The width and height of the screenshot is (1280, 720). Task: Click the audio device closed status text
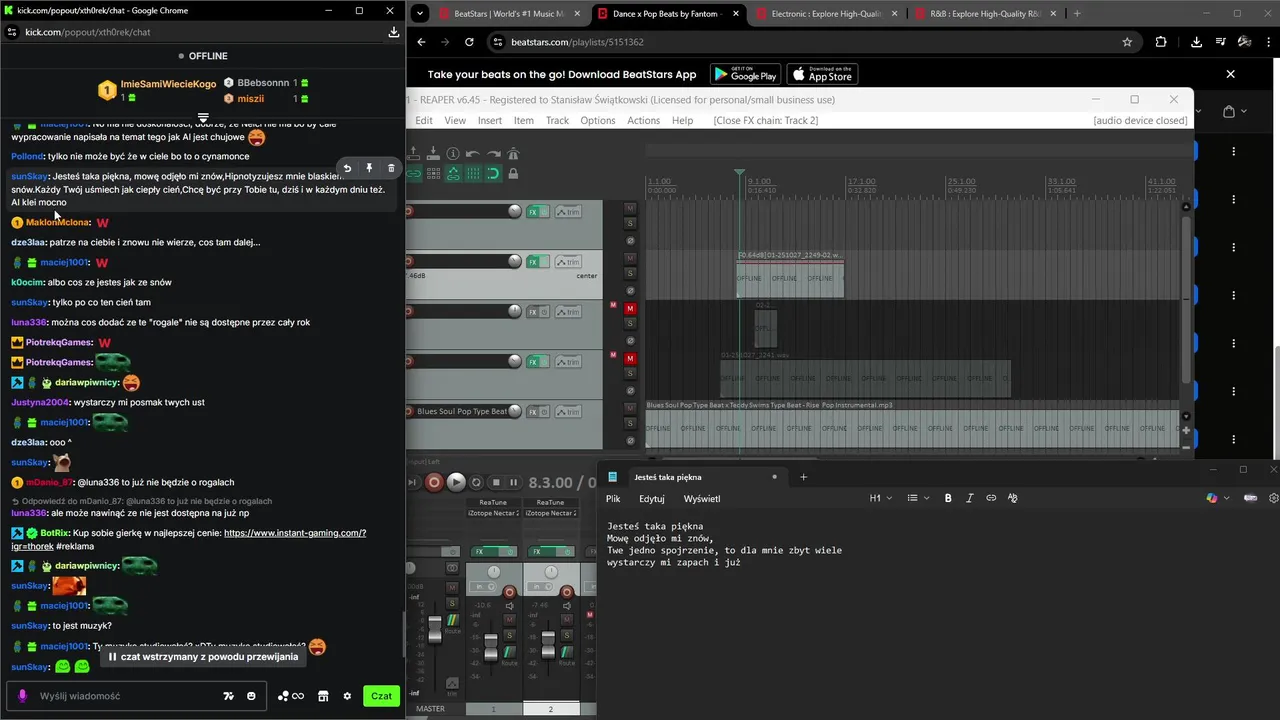(x=1140, y=120)
